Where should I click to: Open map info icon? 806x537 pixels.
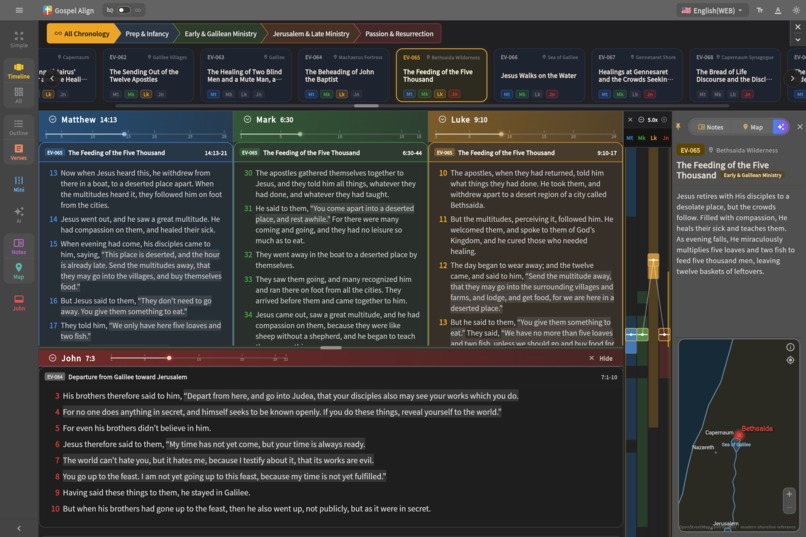coord(790,347)
